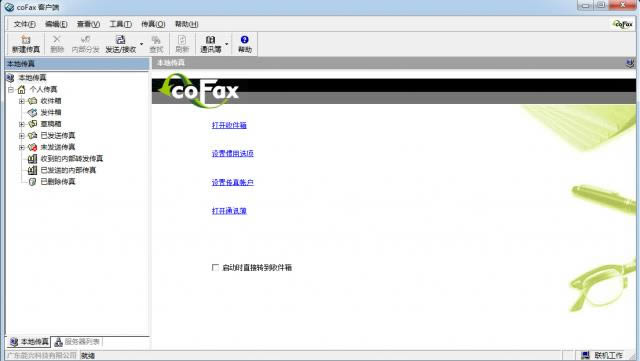This screenshot has width=640, height=361.
Task: Click the 收件箱 inbox folder icon
Action: (32, 101)
